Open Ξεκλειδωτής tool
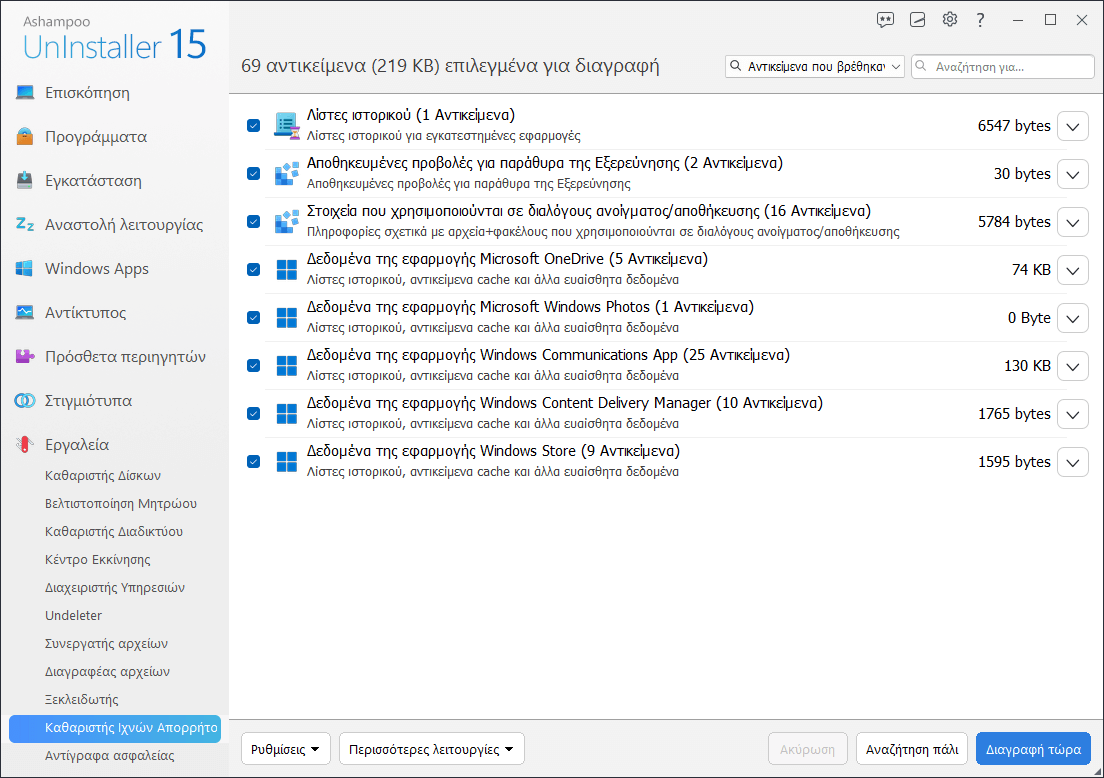The width and height of the screenshot is (1104, 778). [82, 699]
